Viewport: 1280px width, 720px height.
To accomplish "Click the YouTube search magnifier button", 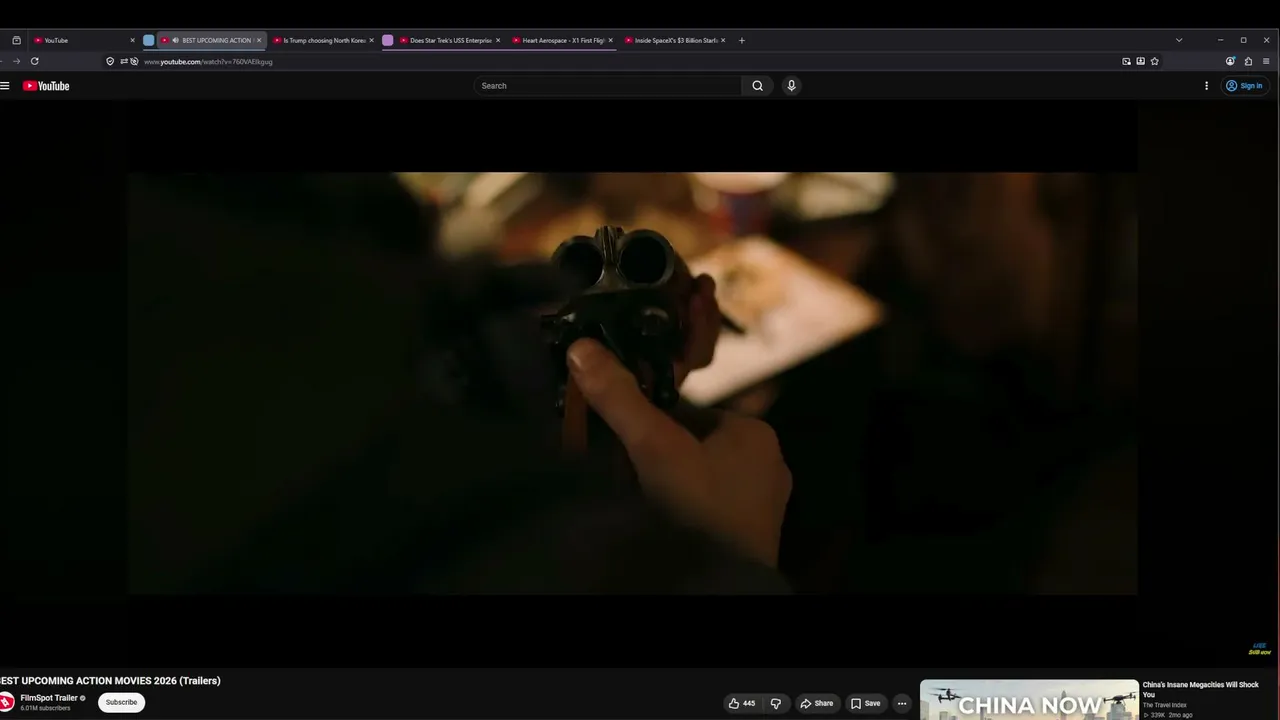I will 758,86.
